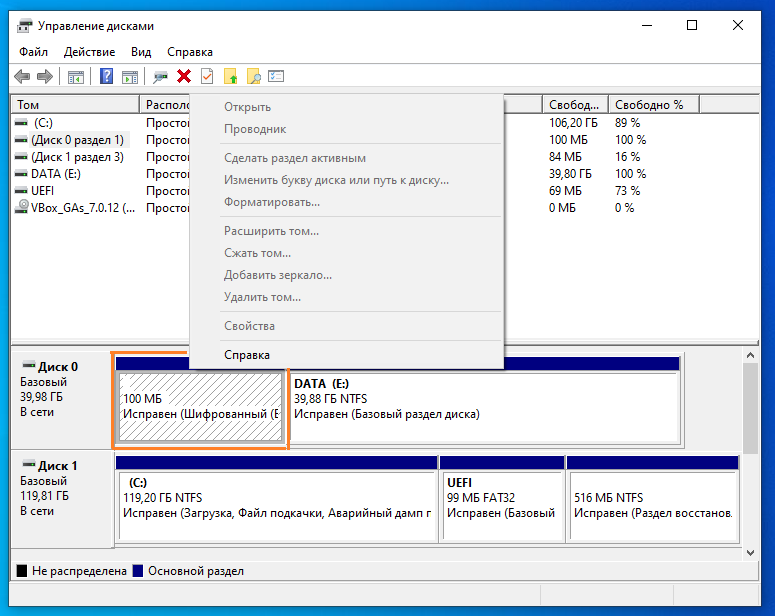
Task: Click Расширить том... in context menu
Action: click(x=346, y=231)
